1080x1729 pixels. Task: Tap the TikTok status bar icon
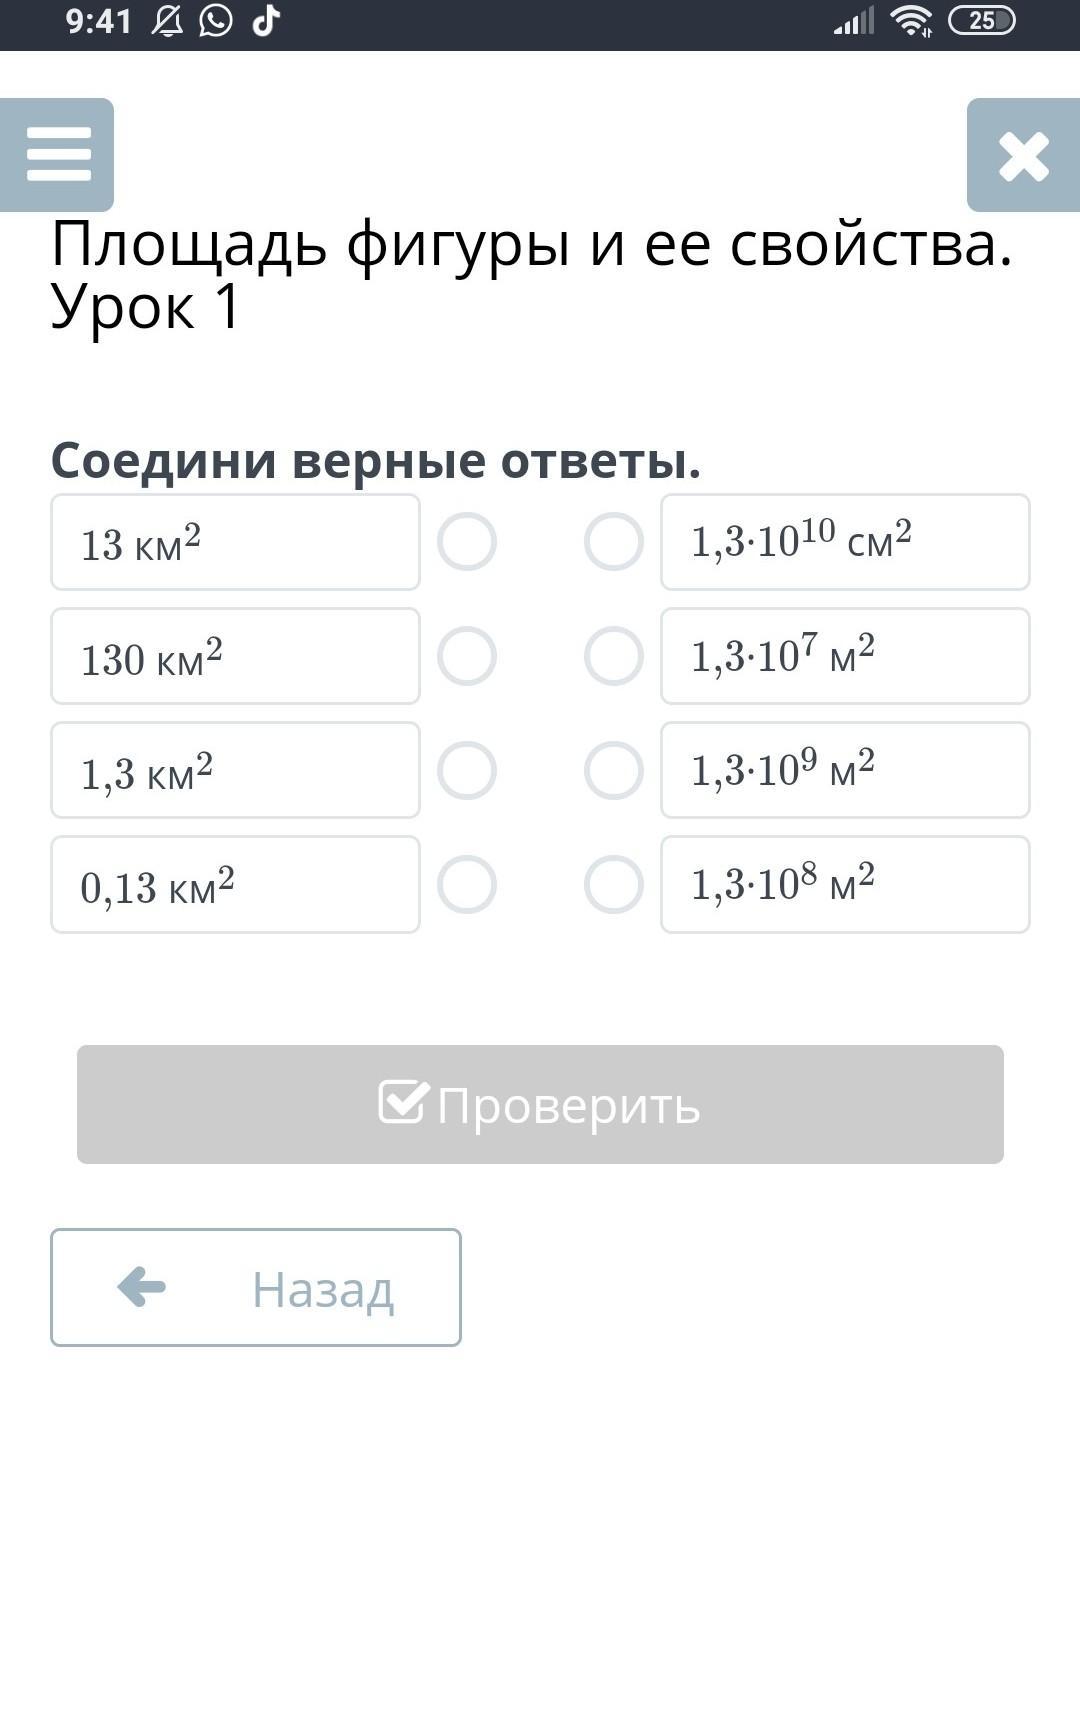click(x=265, y=21)
